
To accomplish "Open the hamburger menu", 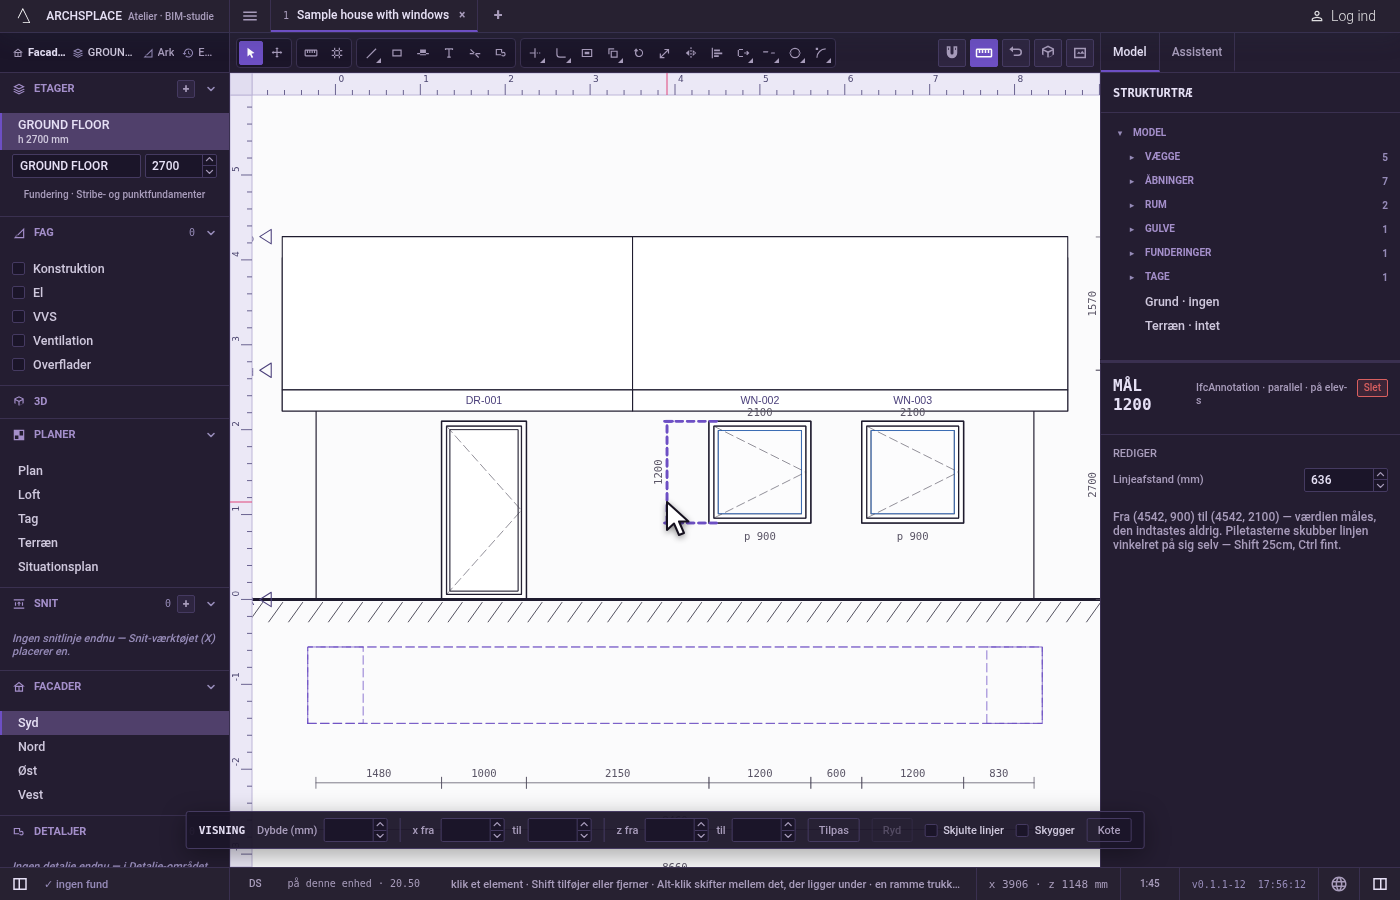I will (250, 16).
